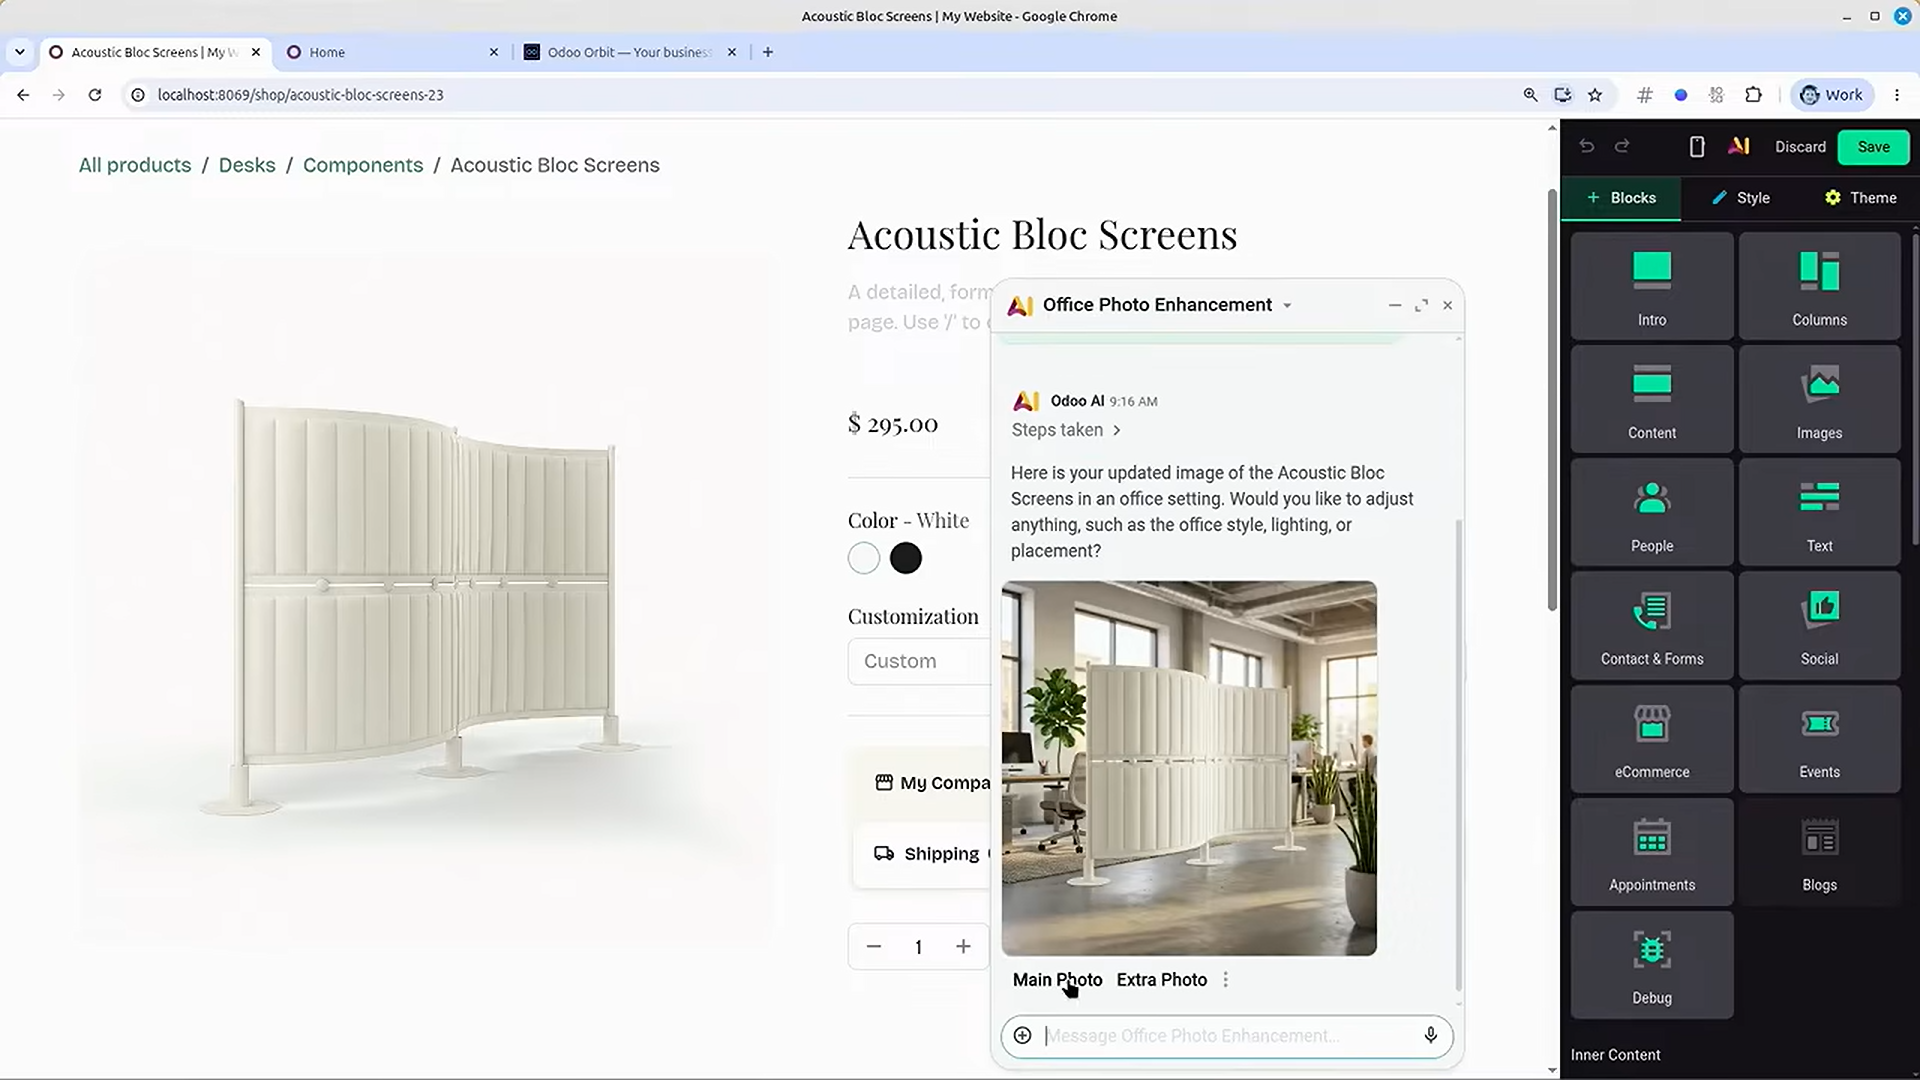Open the All products breadcrumb
The width and height of the screenshot is (1920, 1080).
click(135, 165)
